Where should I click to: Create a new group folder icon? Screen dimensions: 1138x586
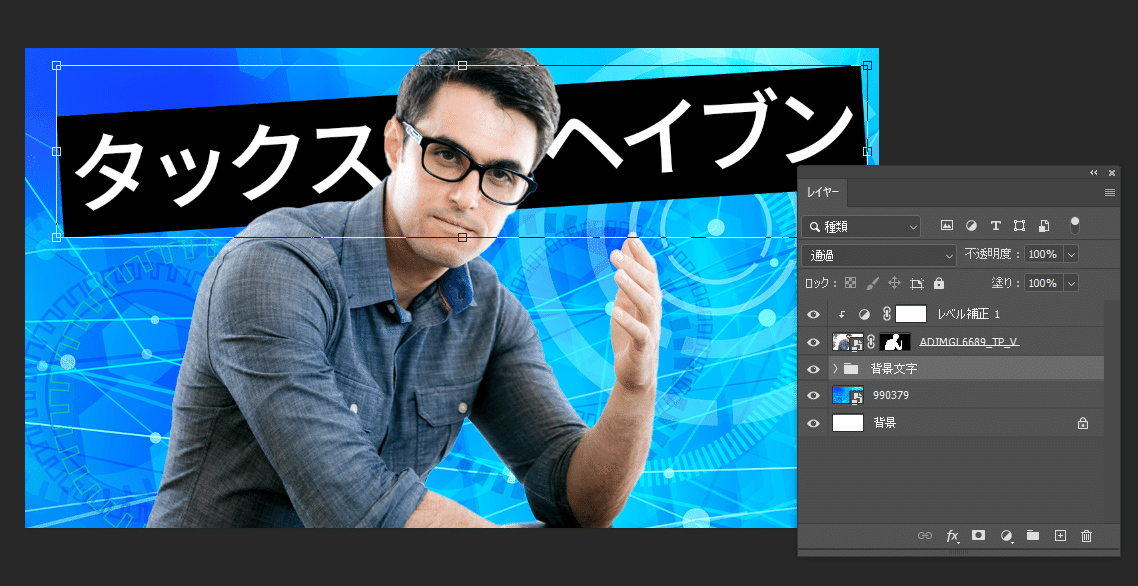[x=1033, y=535]
